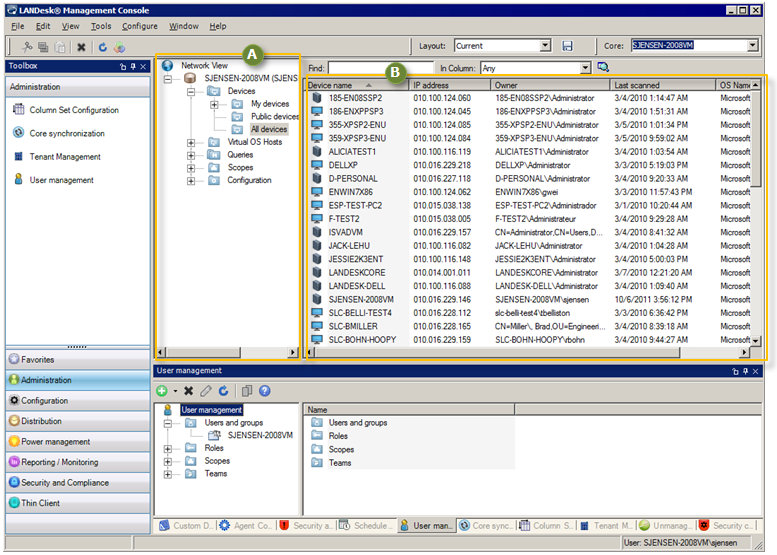The height and width of the screenshot is (555, 777).
Task: Open Core synchronization tool
Action: coord(67,133)
